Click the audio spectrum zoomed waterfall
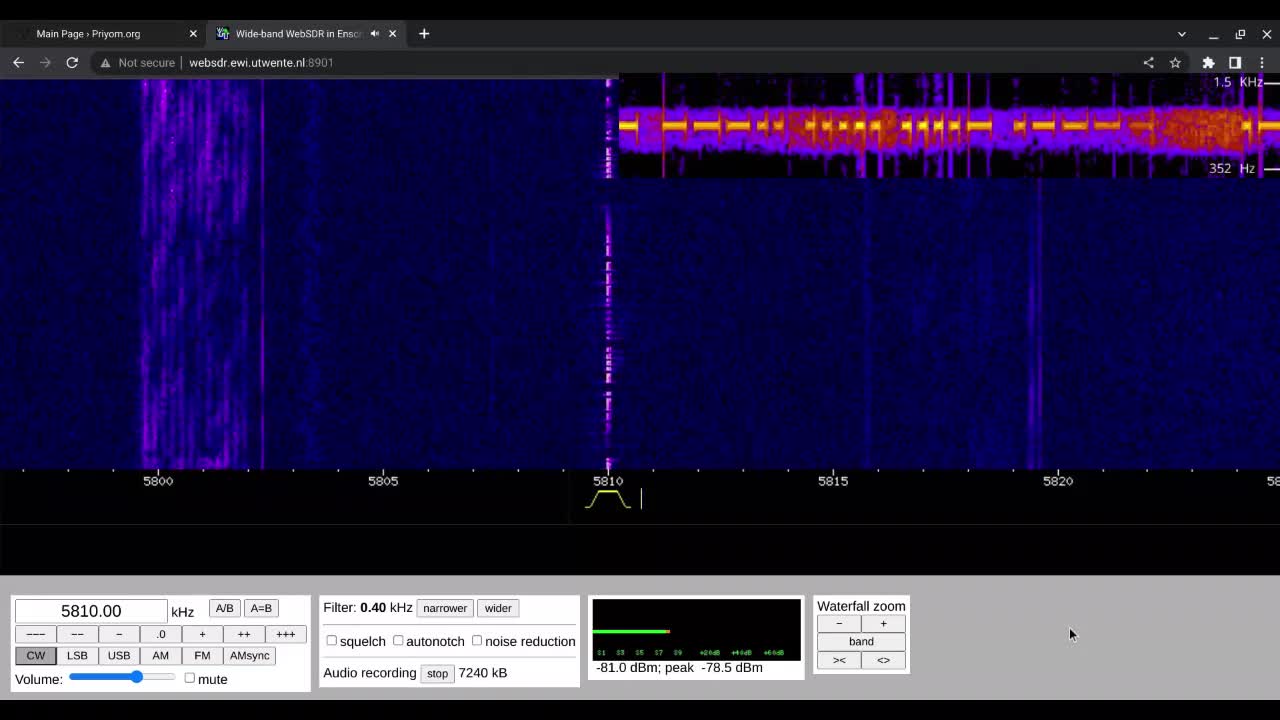The image size is (1280, 720). (x=949, y=126)
